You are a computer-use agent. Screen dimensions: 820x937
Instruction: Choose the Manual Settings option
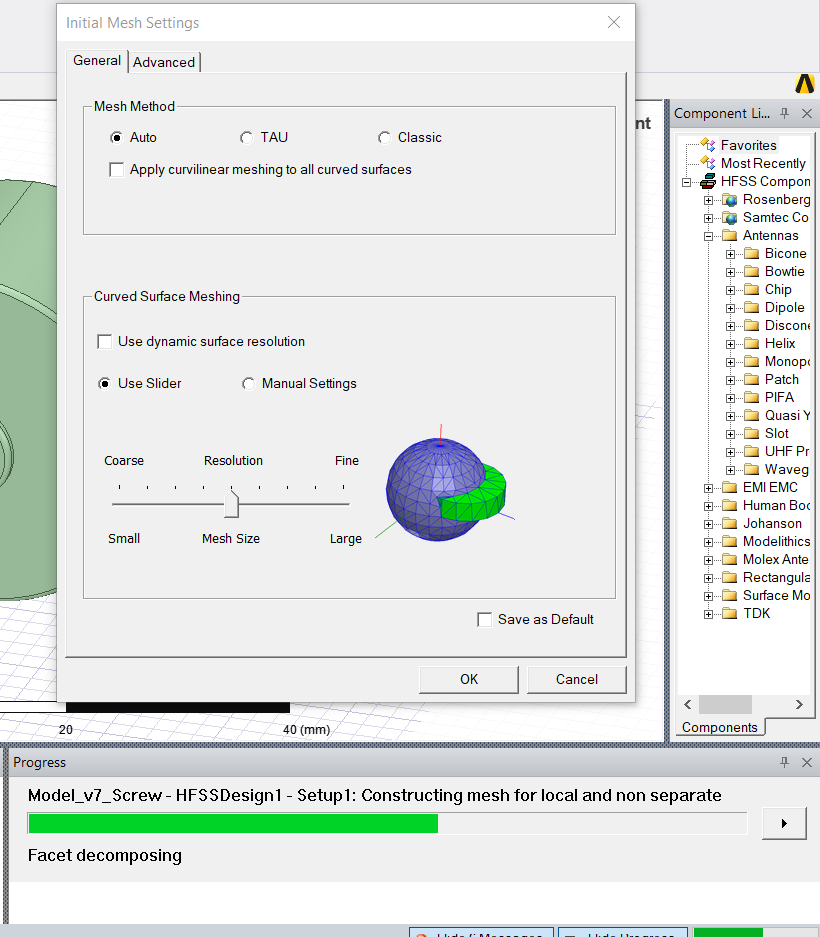(x=248, y=384)
